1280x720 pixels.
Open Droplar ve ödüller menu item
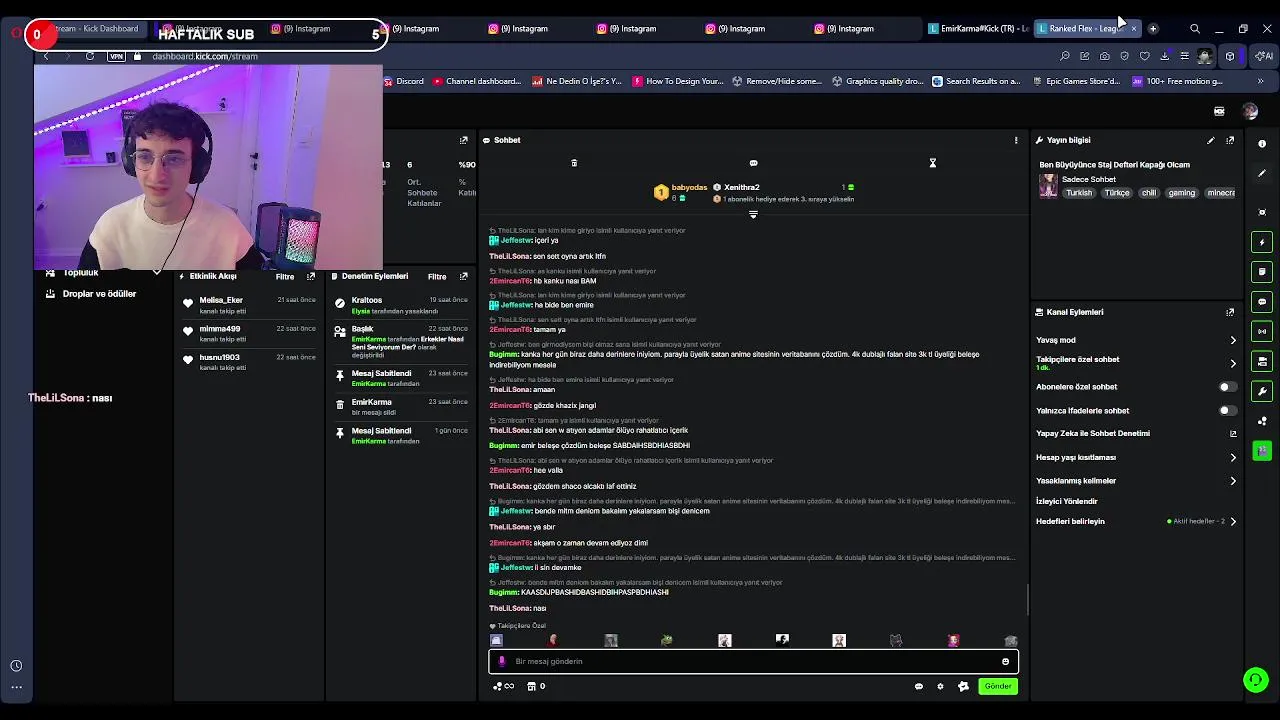99,294
